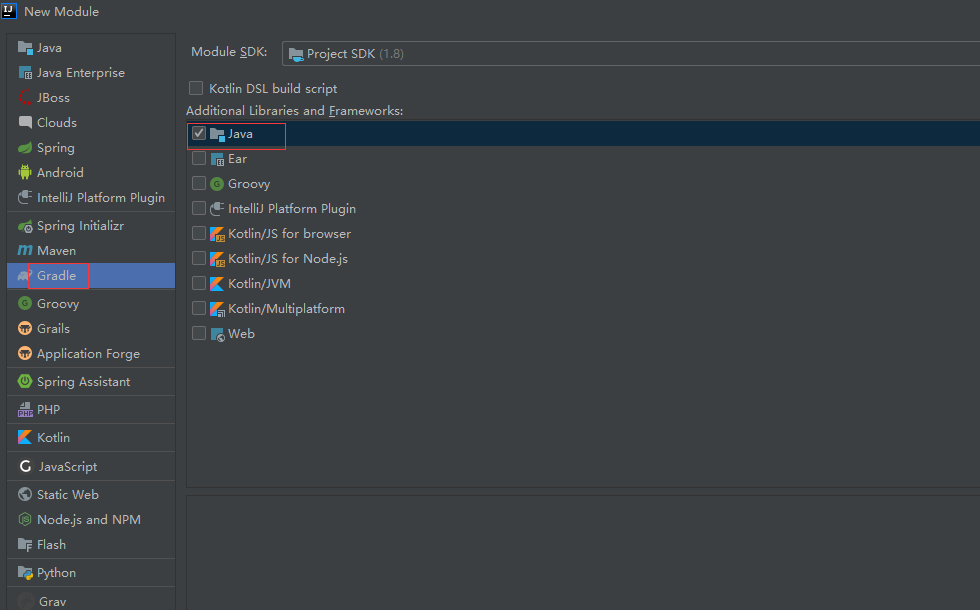Click the PHP icon
Viewport: 980px width, 610px height.
[25, 409]
